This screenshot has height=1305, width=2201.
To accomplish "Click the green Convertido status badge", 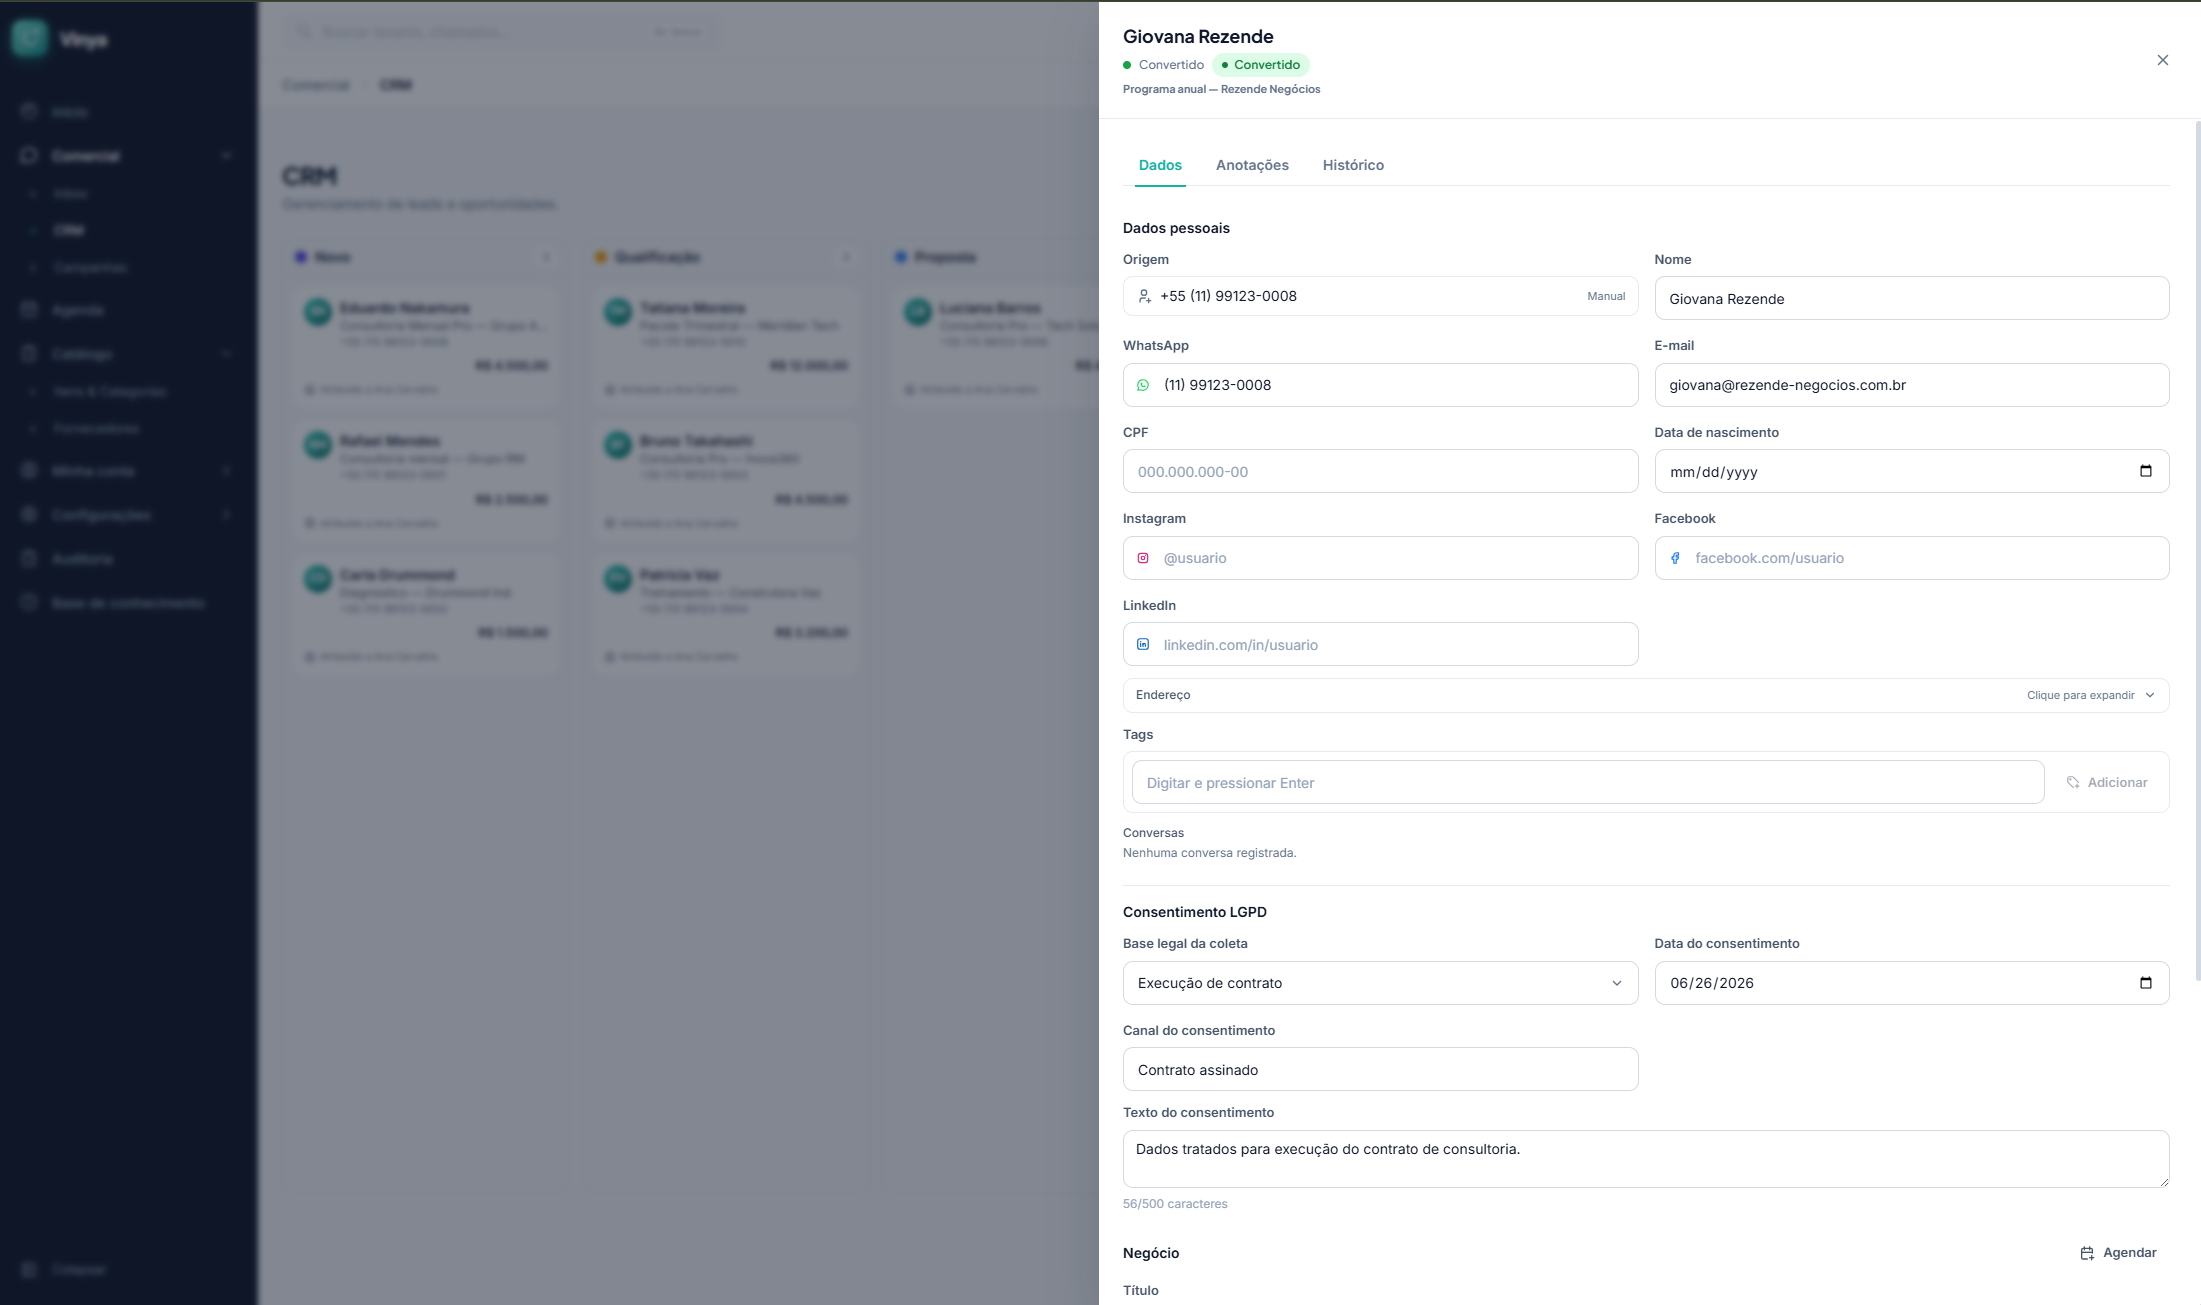I will 1261,65.
